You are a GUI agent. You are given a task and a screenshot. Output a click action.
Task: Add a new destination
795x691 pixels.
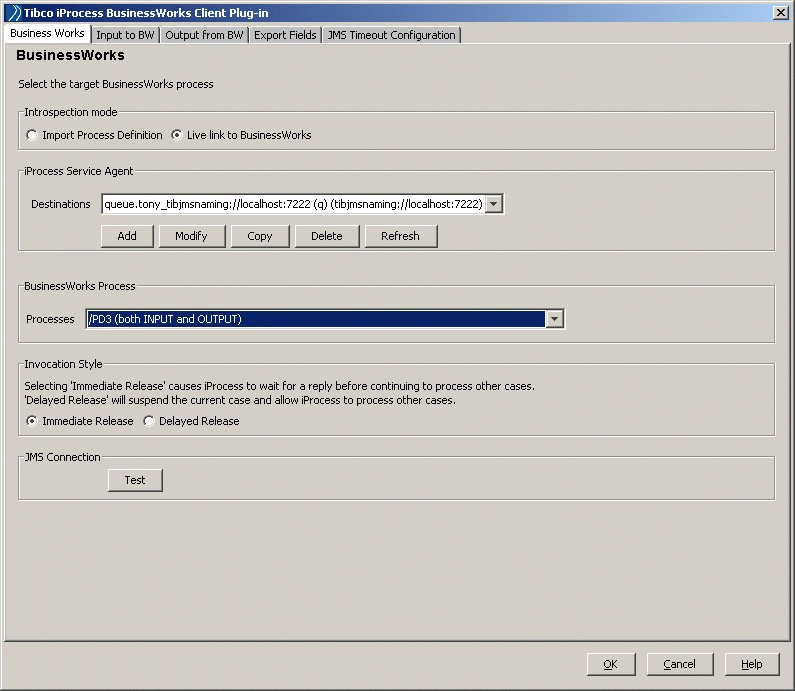coord(127,236)
